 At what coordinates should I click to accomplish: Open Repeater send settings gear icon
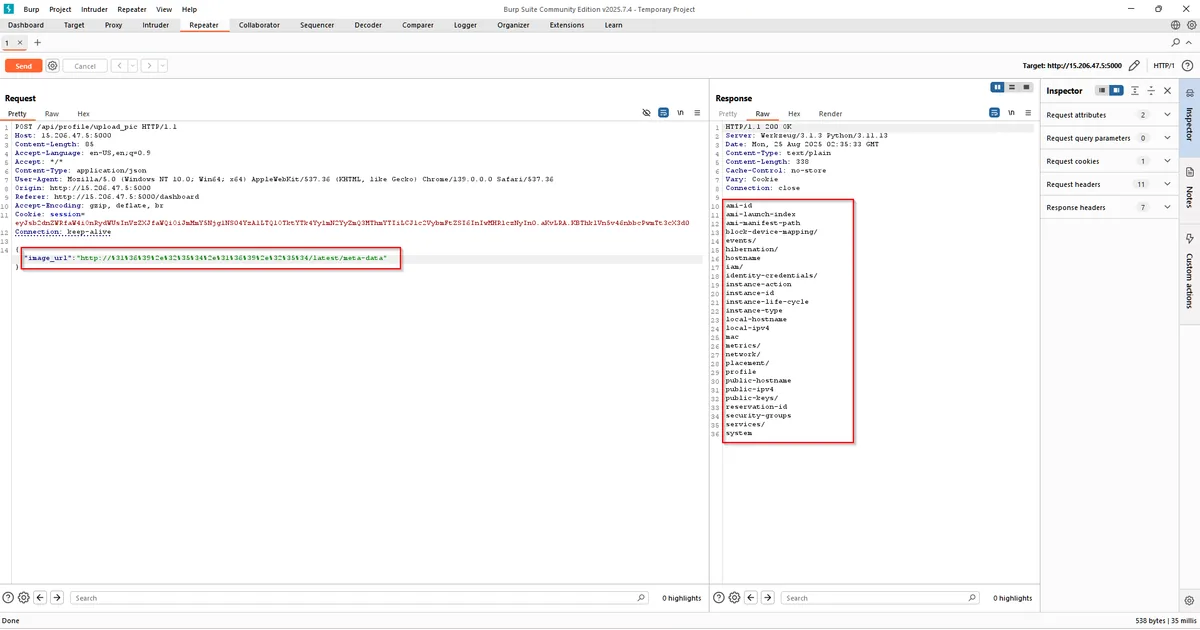(x=53, y=66)
